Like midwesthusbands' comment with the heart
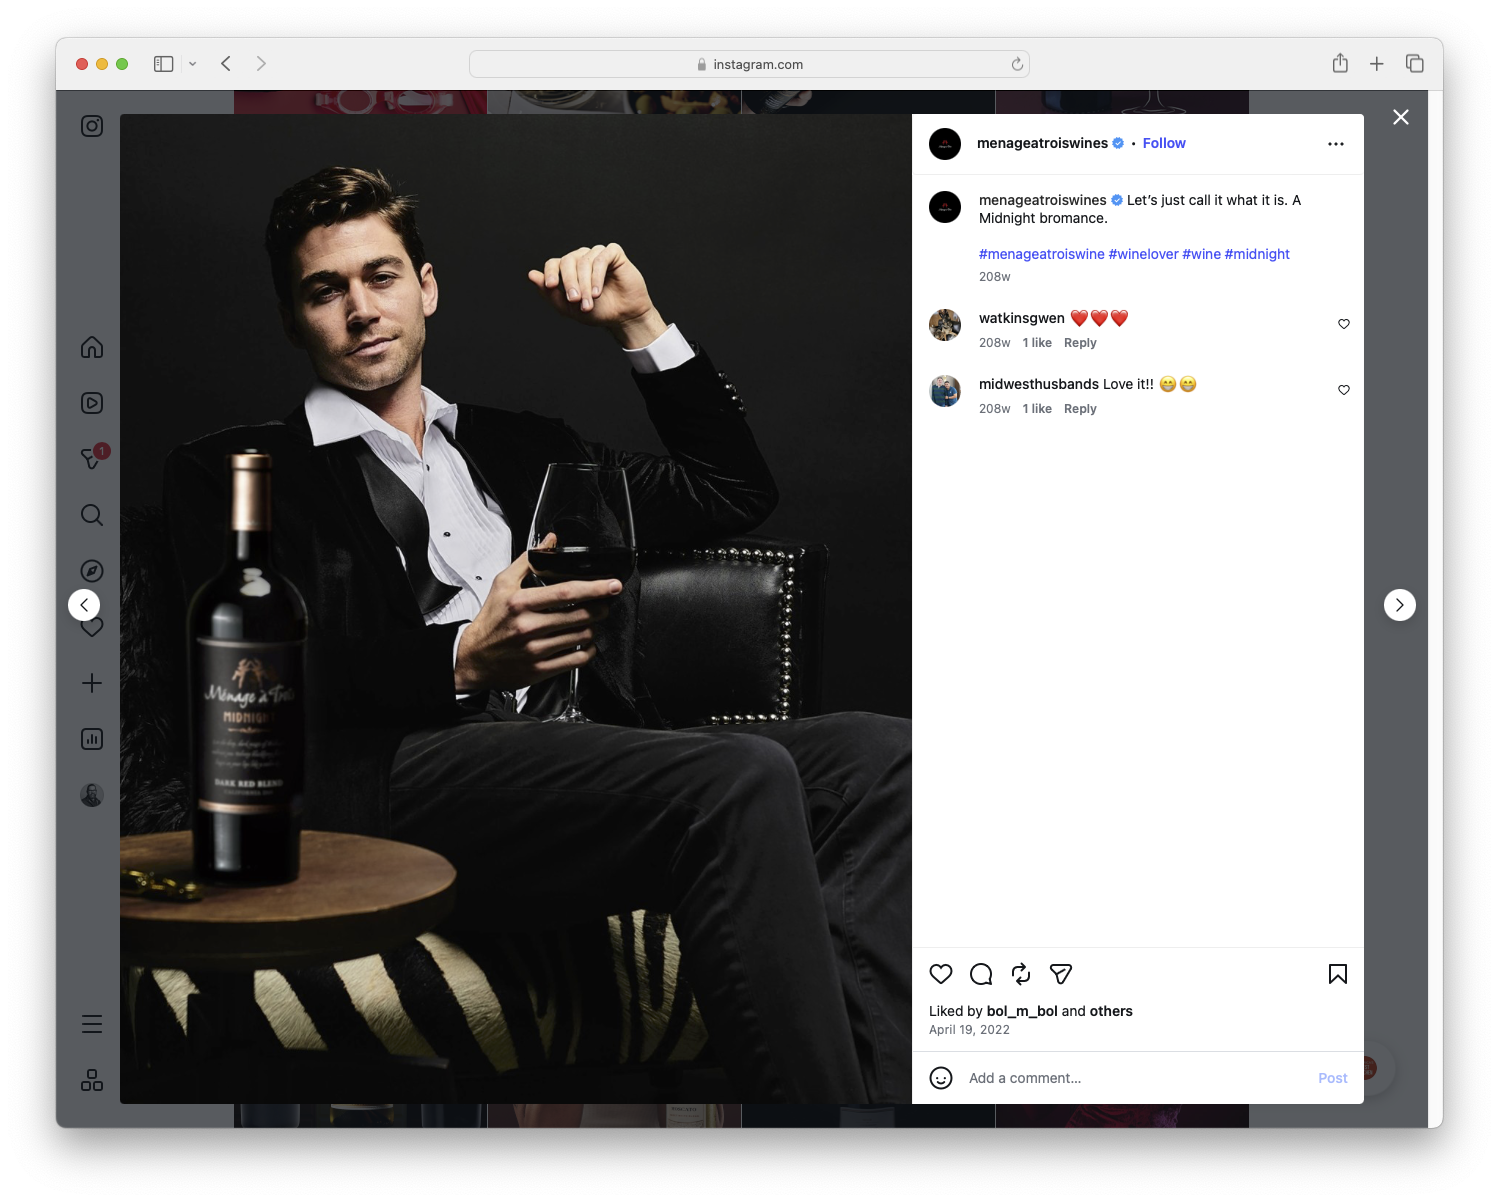The image size is (1499, 1202). point(1343,390)
